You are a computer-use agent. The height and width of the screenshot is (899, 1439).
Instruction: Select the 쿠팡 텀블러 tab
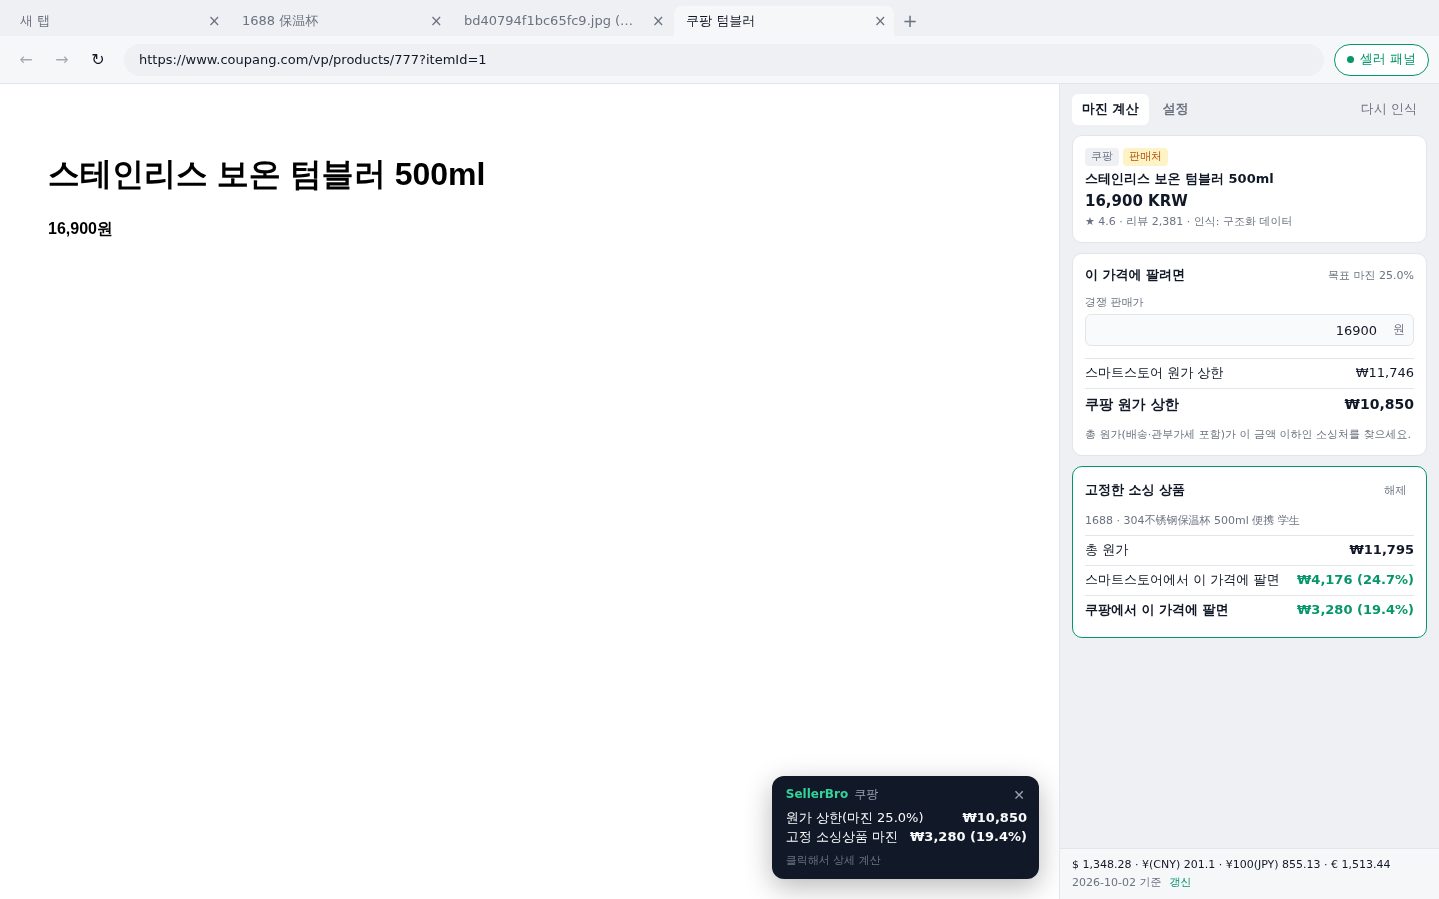coord(785,21)
